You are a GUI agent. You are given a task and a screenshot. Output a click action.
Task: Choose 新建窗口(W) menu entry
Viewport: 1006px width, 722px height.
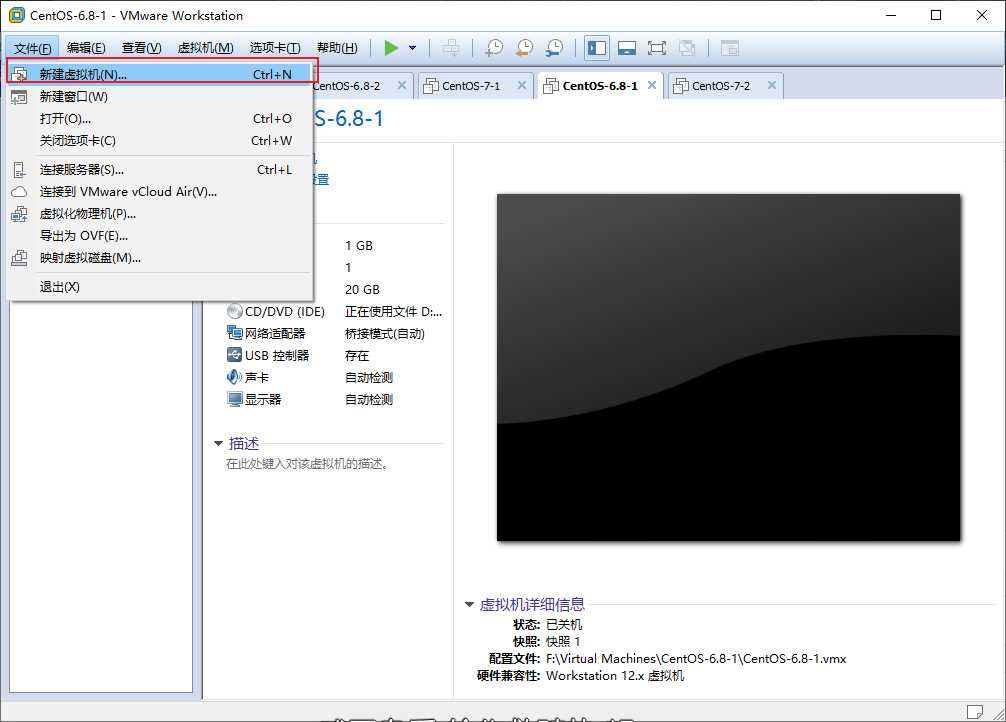point(159,97)
